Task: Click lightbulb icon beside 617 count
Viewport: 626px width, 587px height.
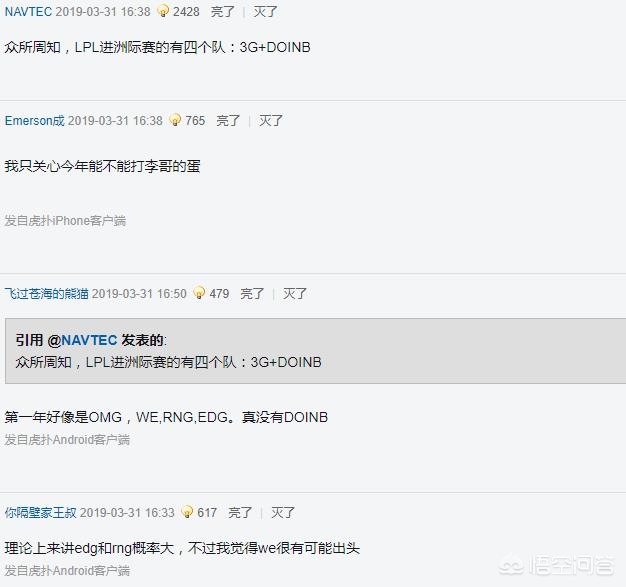Action: click(187, 512)
